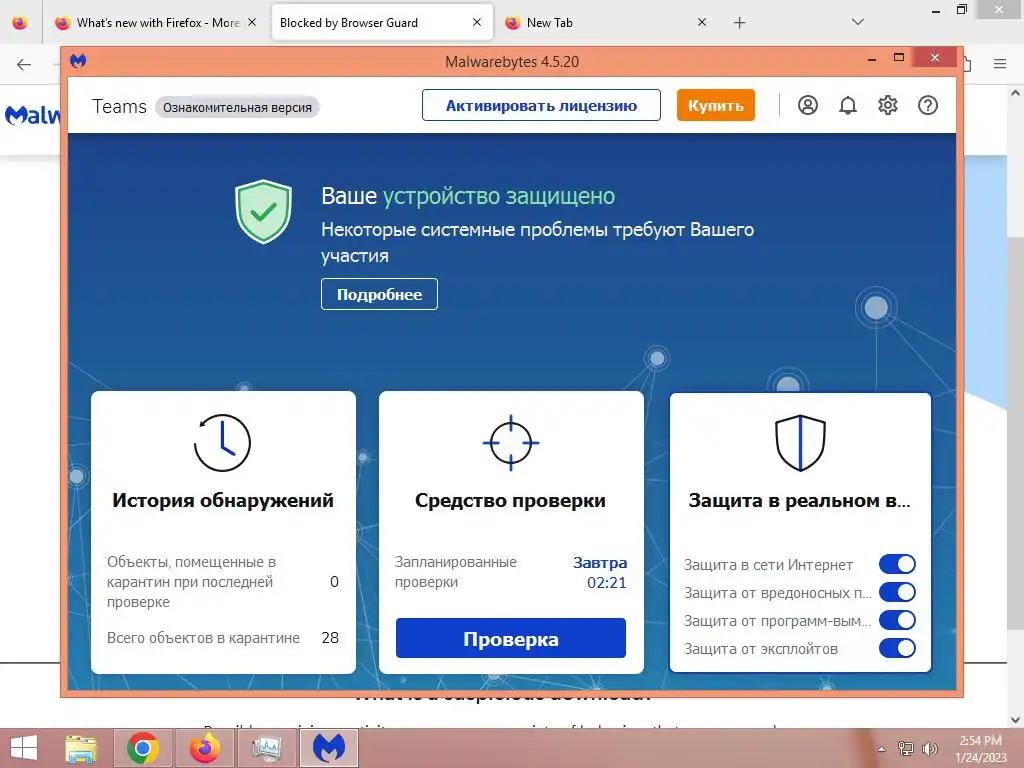The height and width of the screenshot is (768, 1024).
Task: Open Start menu on taskbar
Action: coord(24,748)
